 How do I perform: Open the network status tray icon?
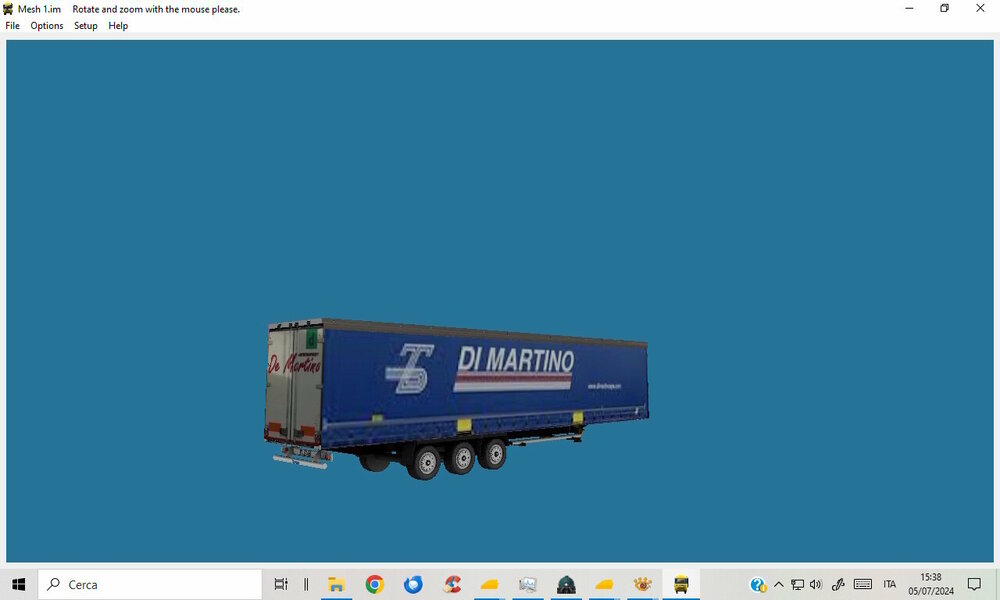(x=797, y=584)
